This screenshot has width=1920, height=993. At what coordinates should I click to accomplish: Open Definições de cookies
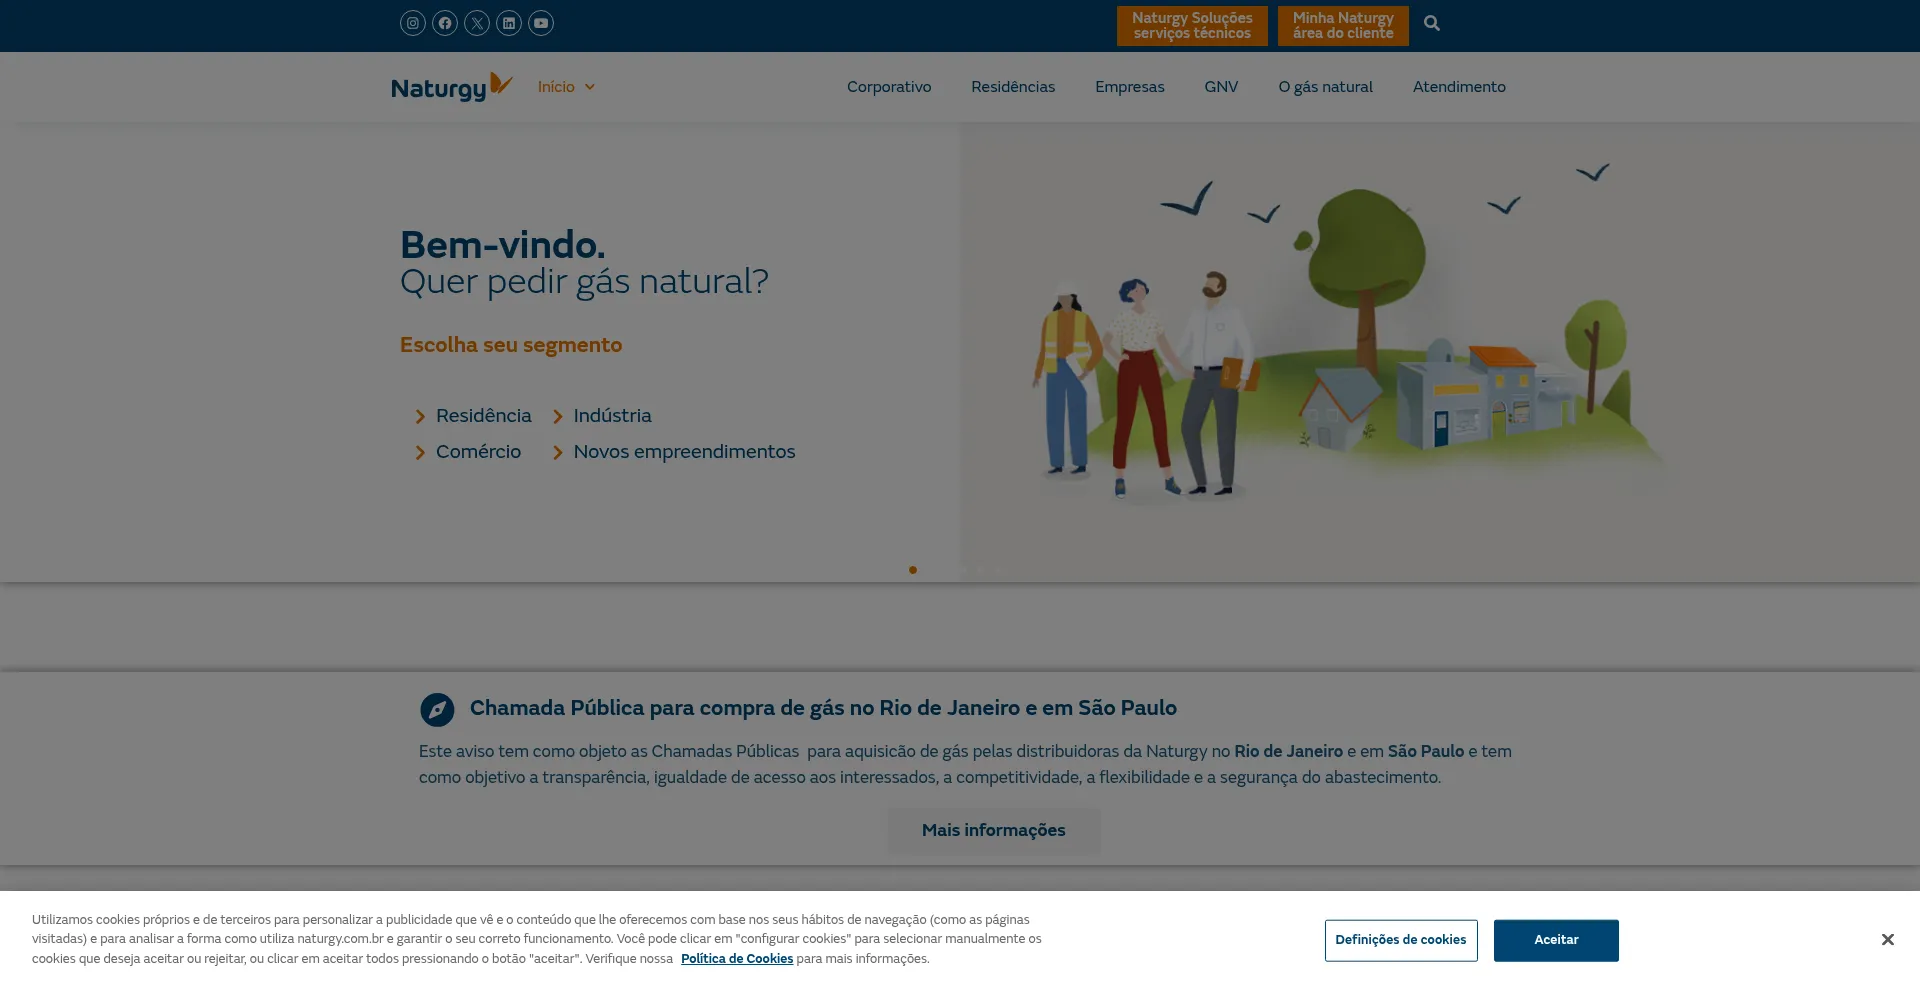tap(1401, 940)
